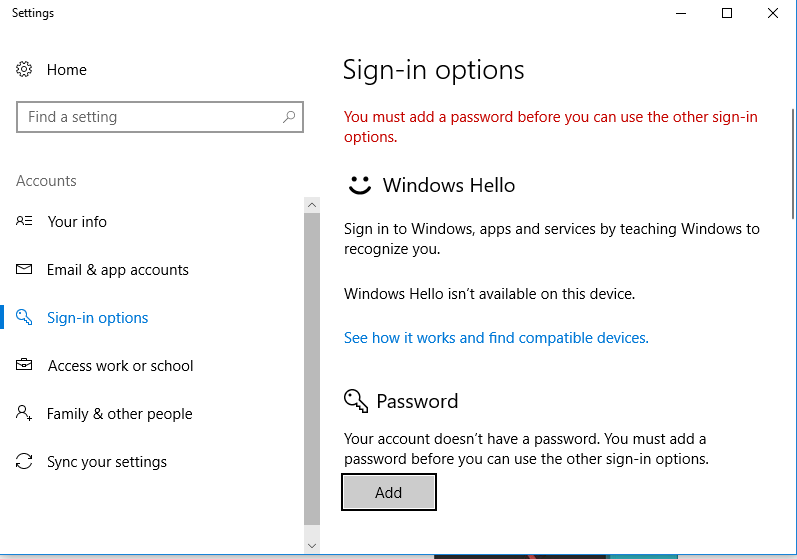The height and width of the screenshot is (559, 797).
Task: Click the Home gear icon
Action: click(24, 70)
